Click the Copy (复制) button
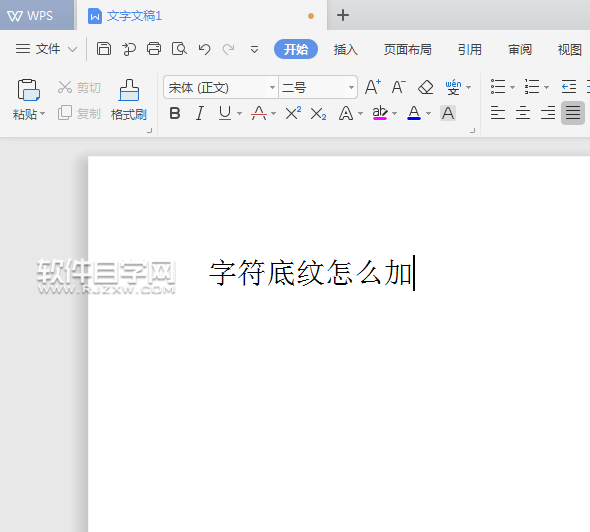 click(x=79, y=113)
